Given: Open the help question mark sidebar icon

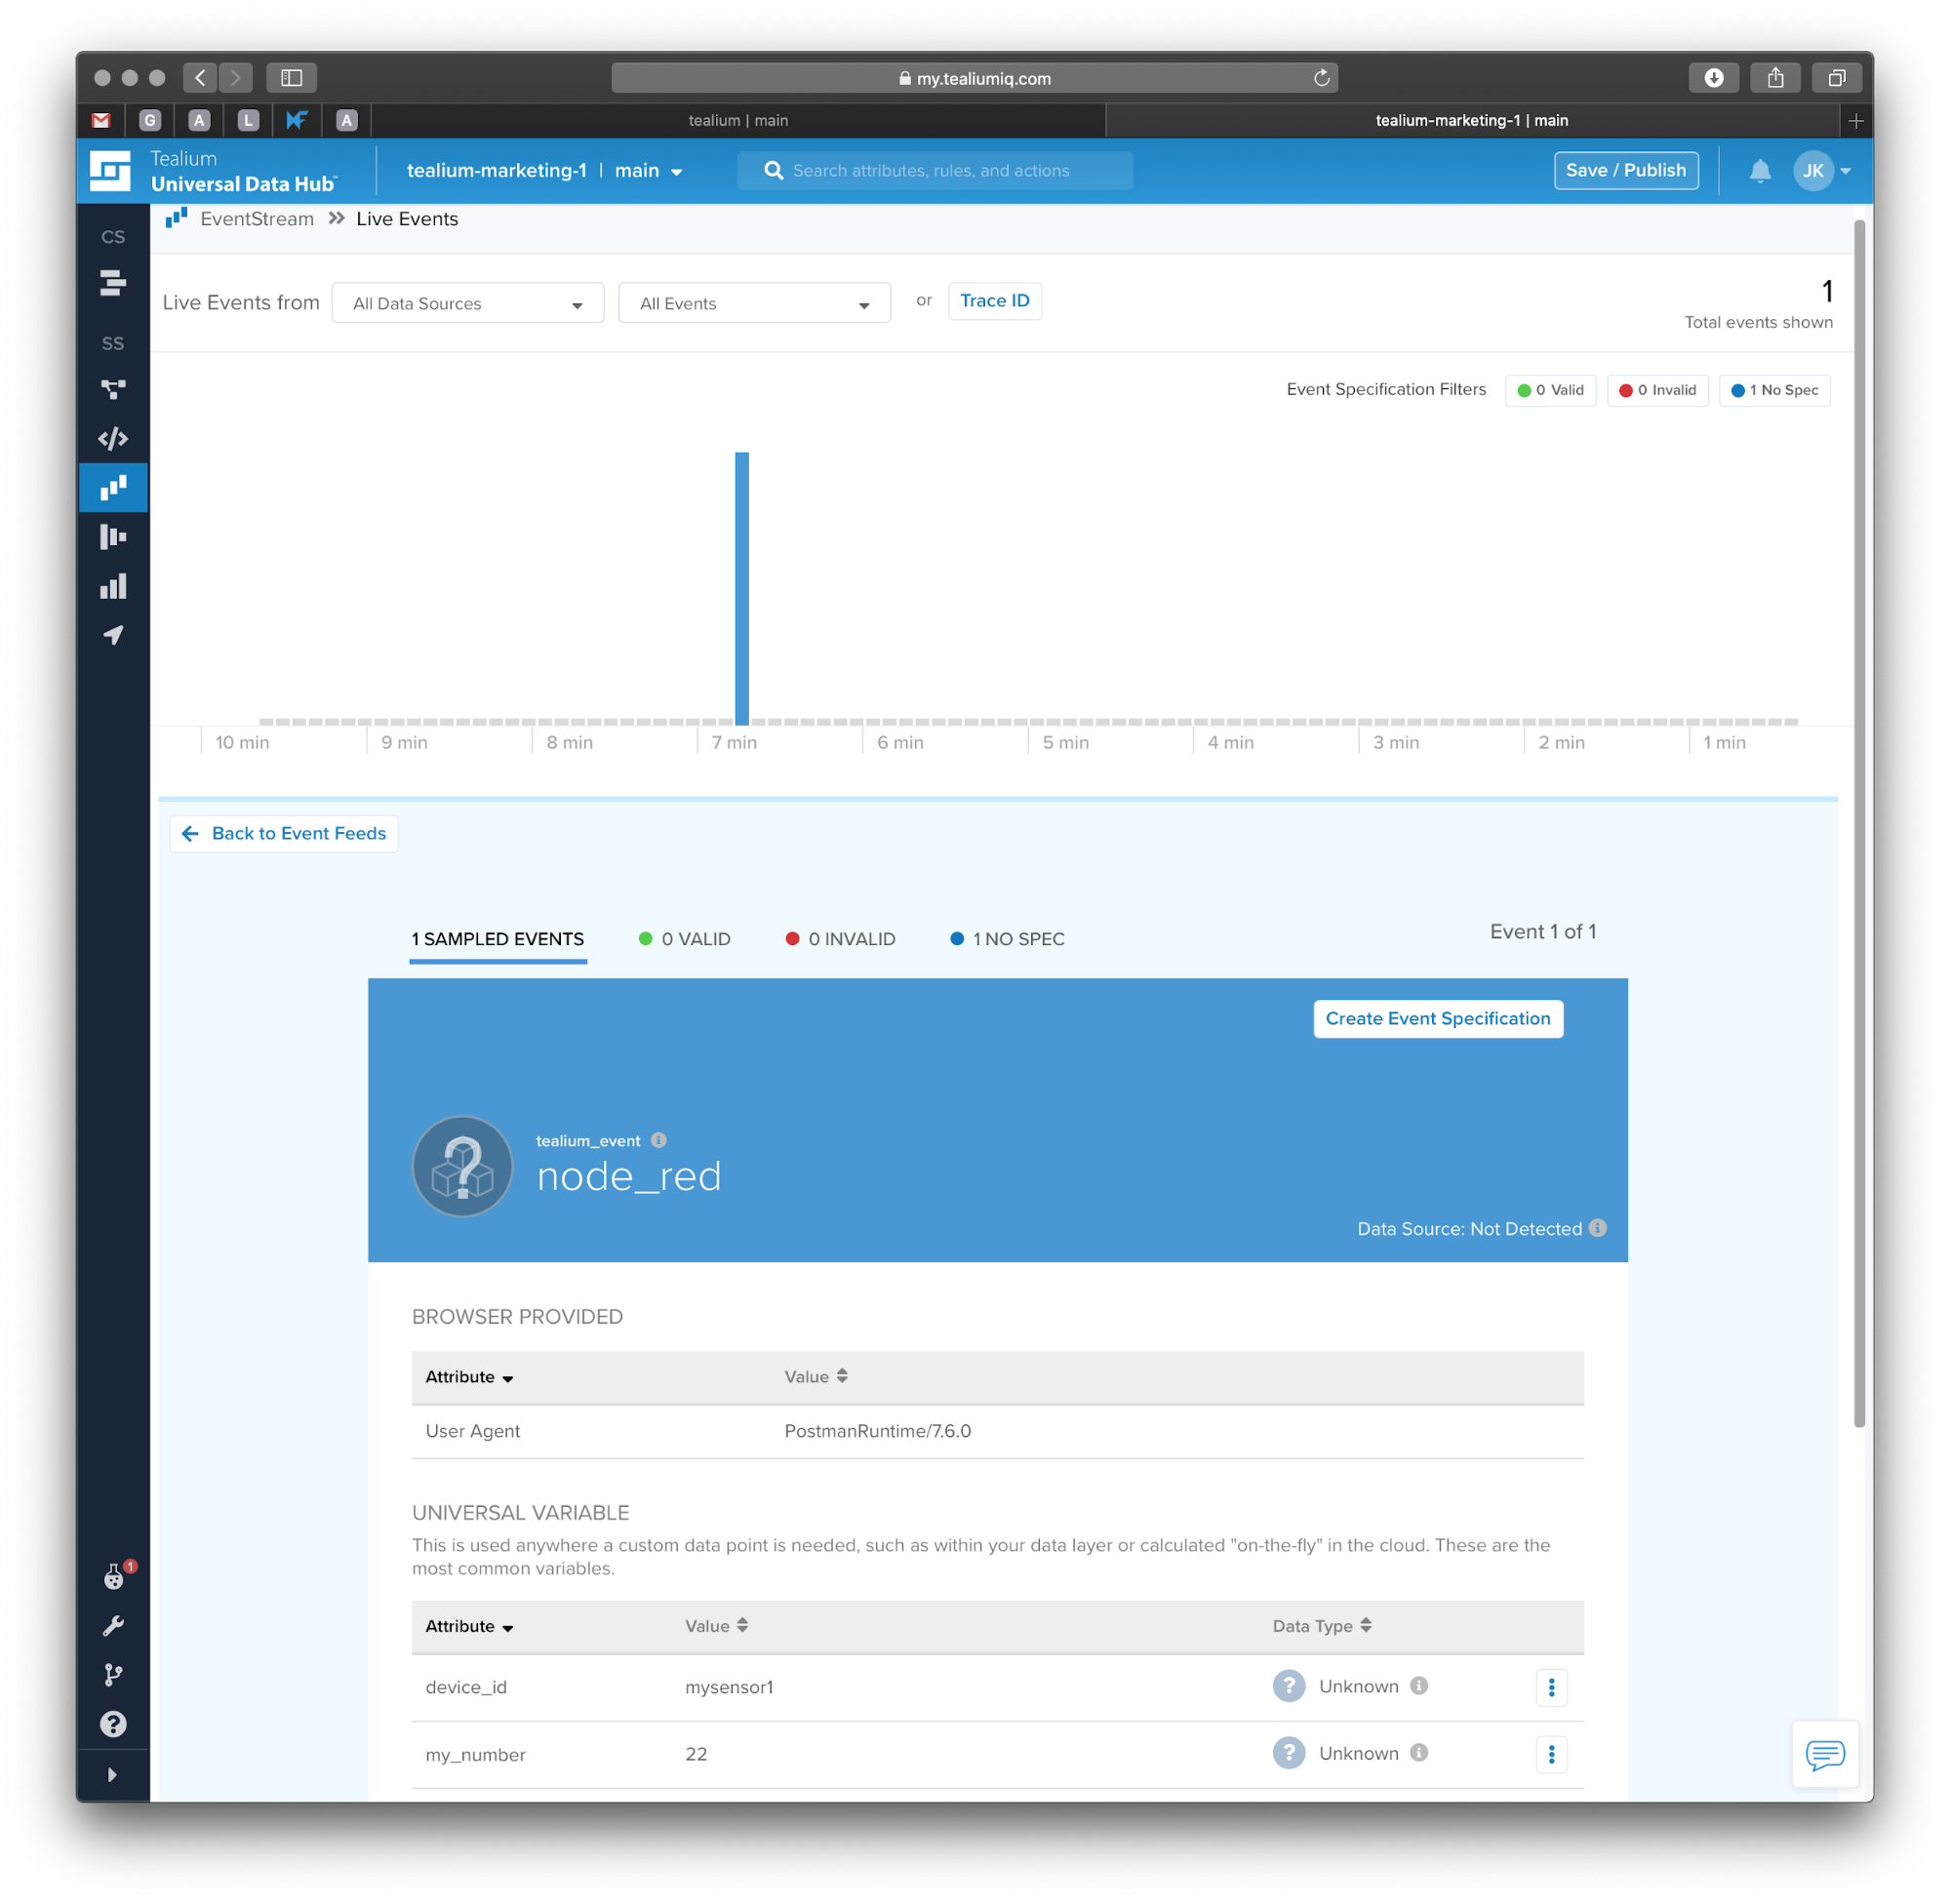Looking at the screenshot, I should click(x=113, y=1724).
